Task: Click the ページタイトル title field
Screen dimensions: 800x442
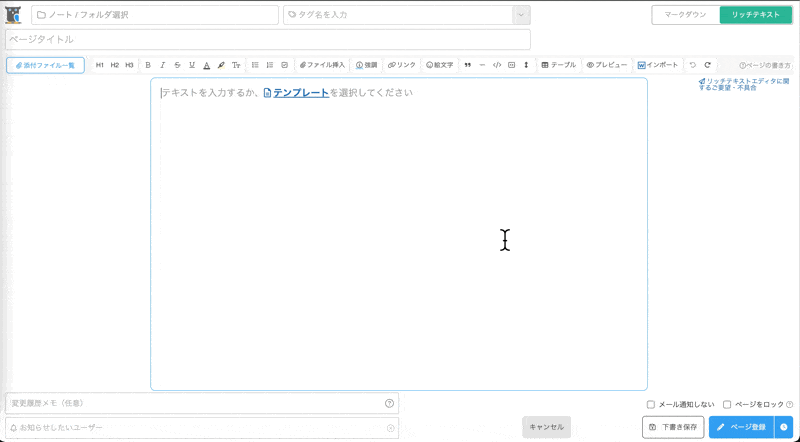Action: click(268, 39)
